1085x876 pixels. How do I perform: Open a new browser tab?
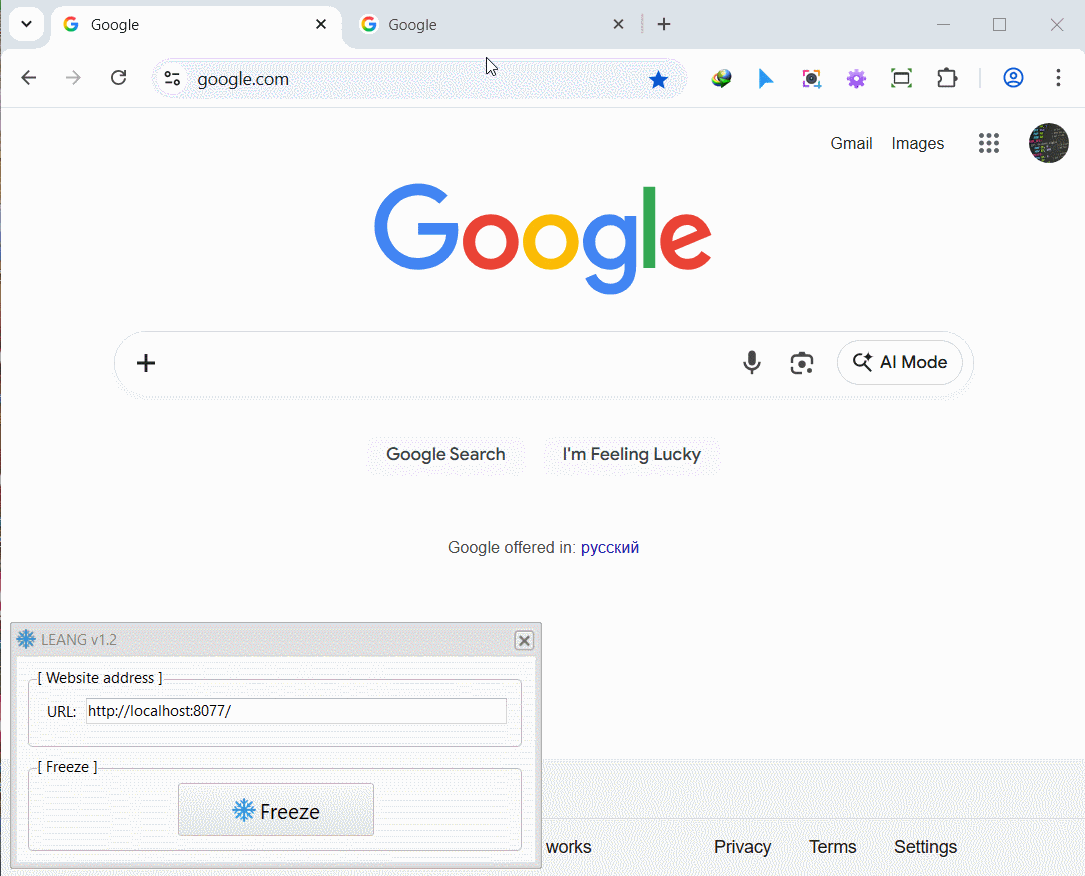point(664,24)
